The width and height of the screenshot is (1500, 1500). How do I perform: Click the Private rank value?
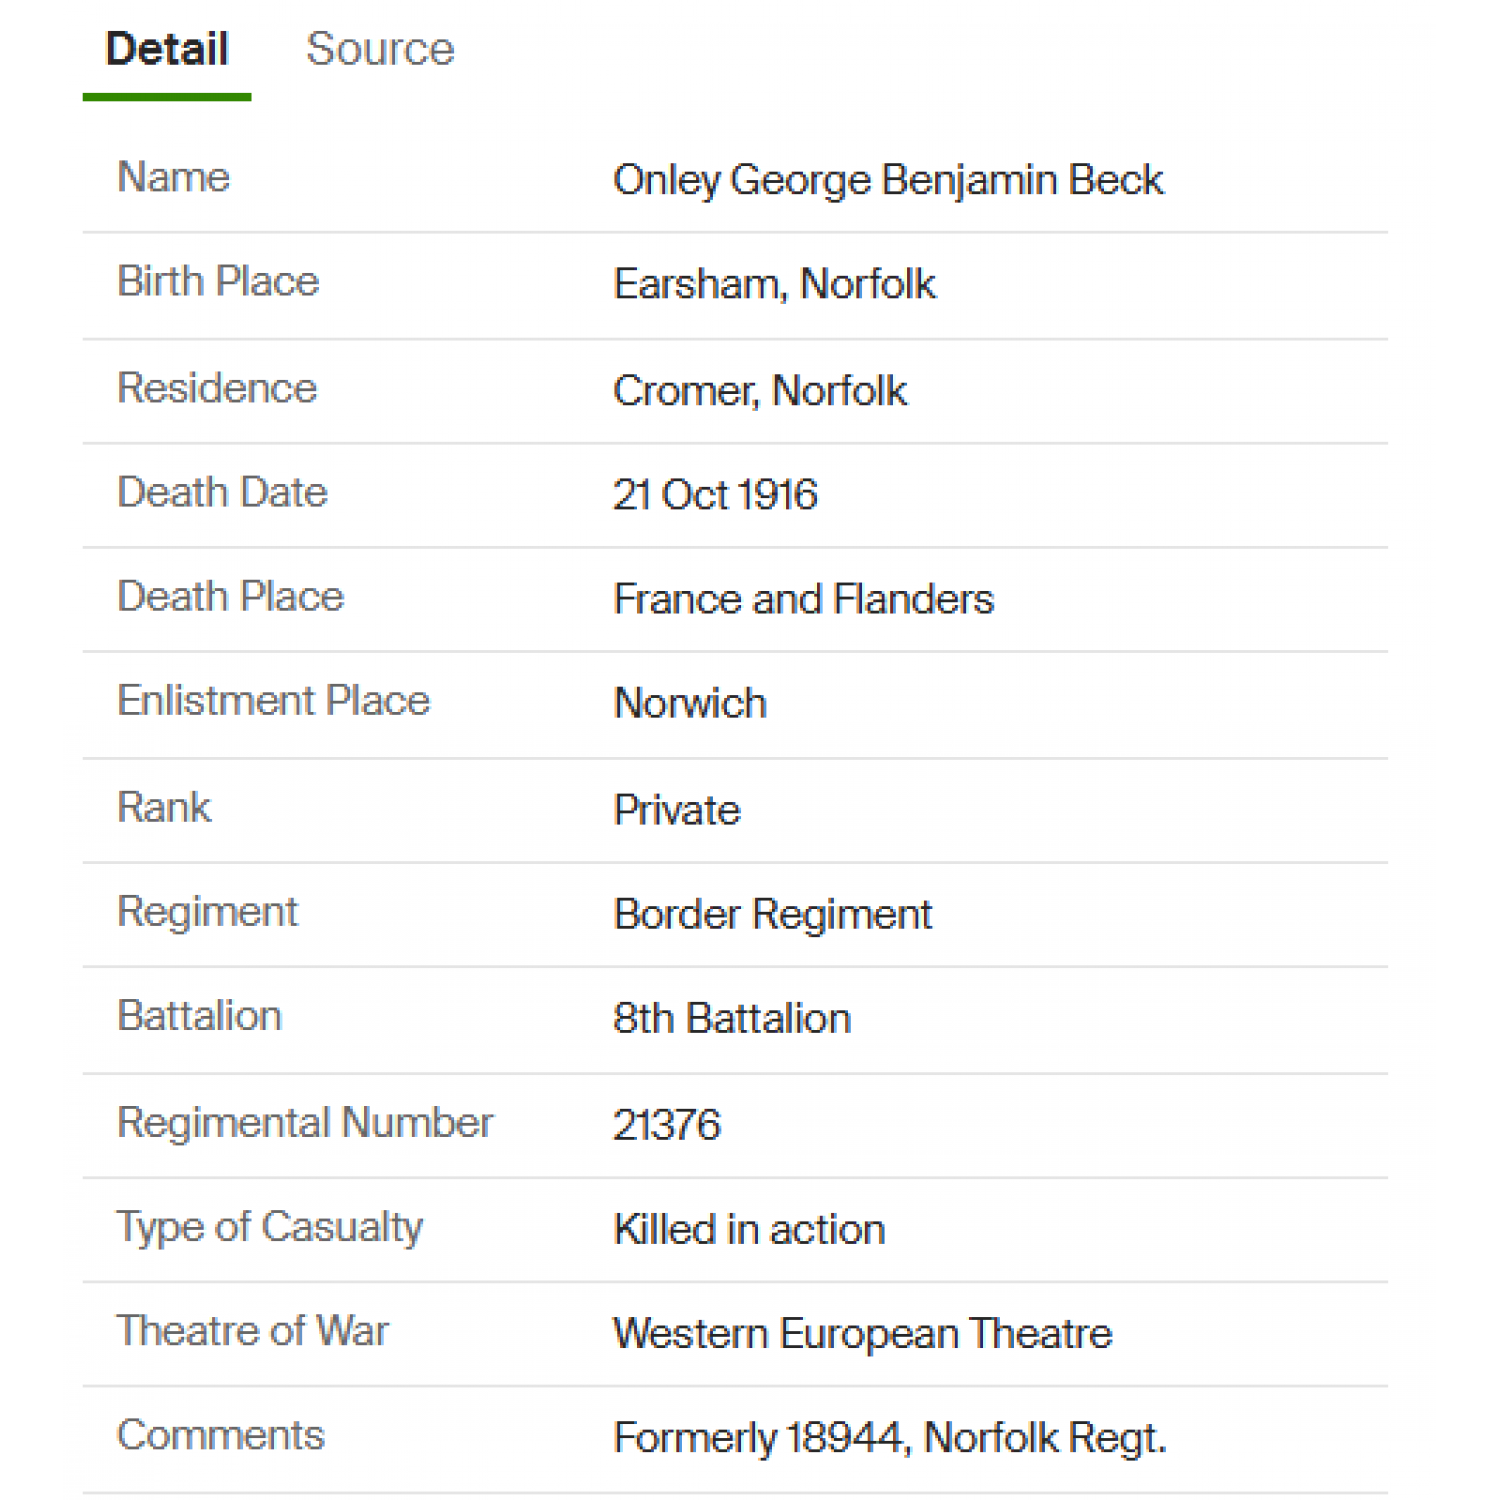coord(677,810)
